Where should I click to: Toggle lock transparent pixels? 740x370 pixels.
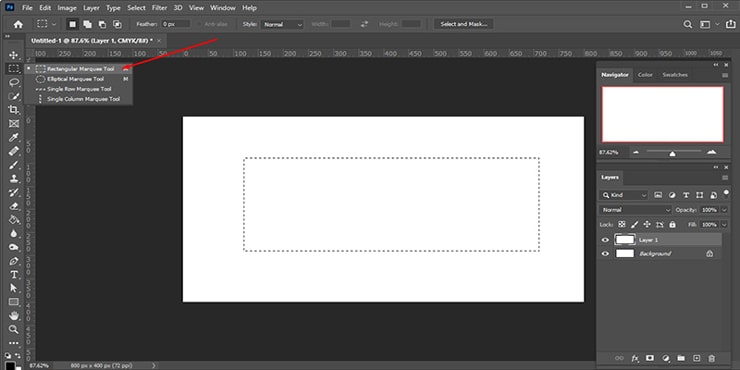(622, 225)
